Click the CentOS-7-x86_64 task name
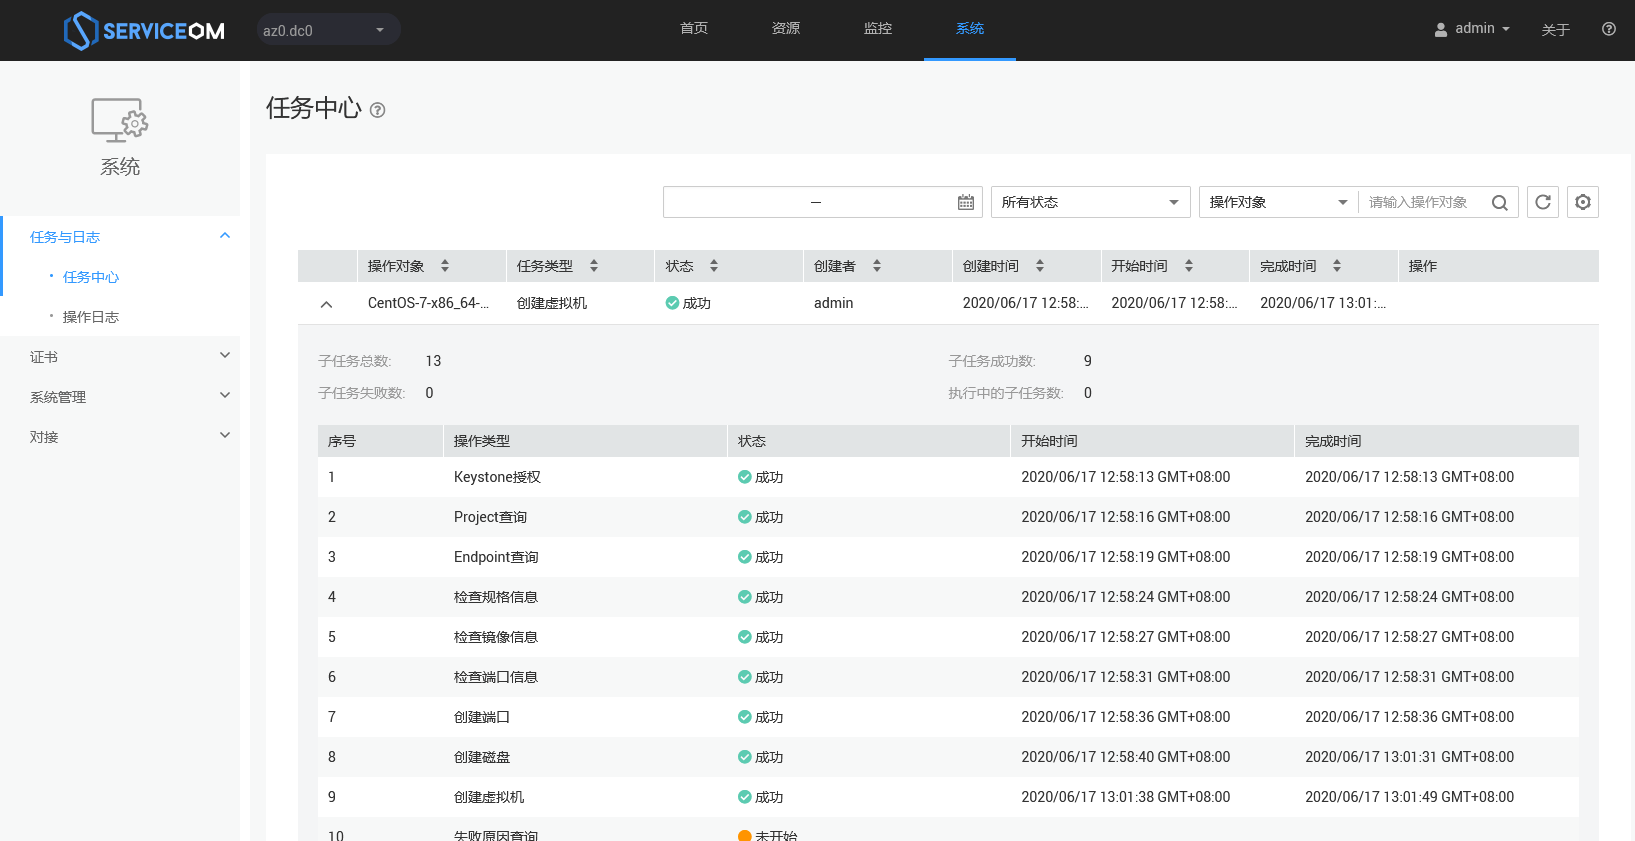 (428, 303)
